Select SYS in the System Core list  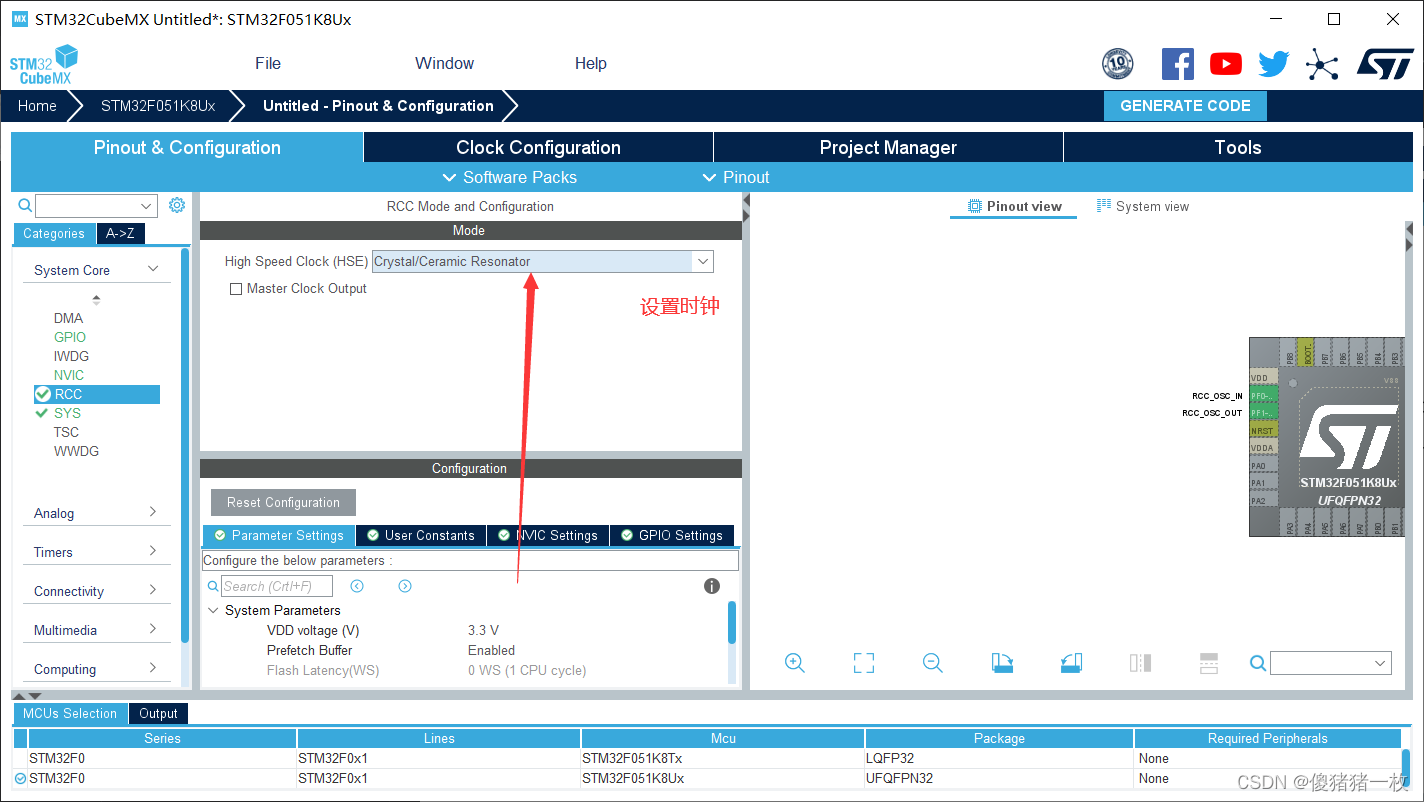tap(67, 413)
